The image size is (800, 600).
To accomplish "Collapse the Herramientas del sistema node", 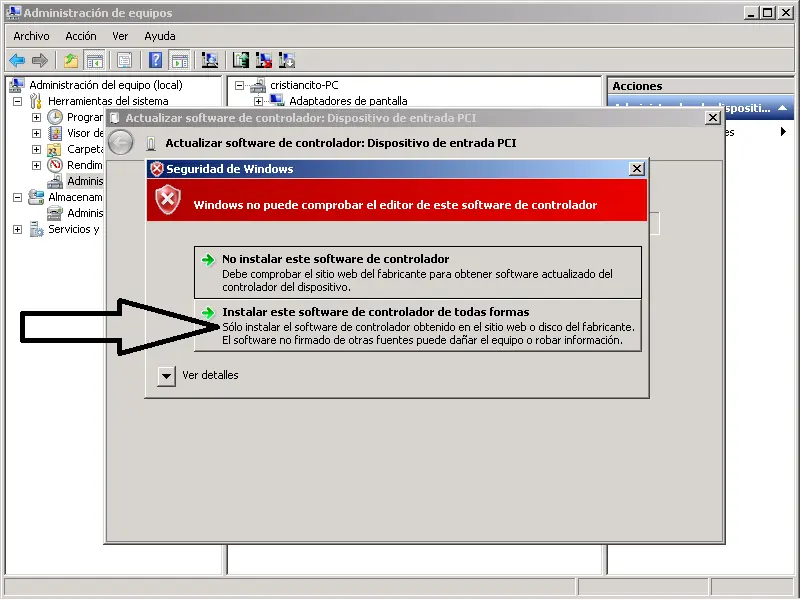I will (17, 101).
